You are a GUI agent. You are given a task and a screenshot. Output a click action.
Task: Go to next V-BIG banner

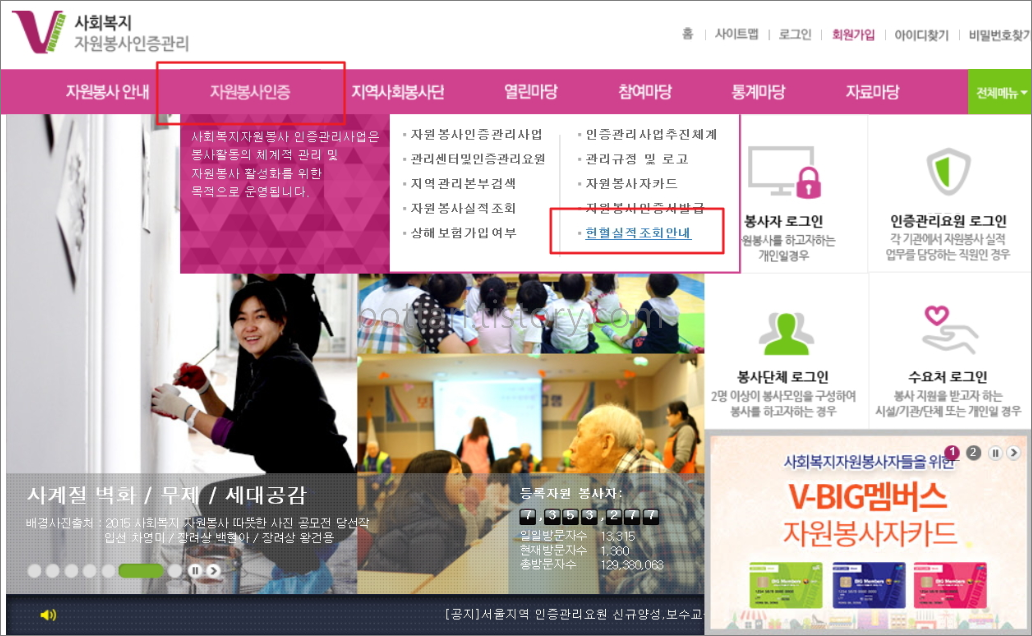click(1014, 453)
